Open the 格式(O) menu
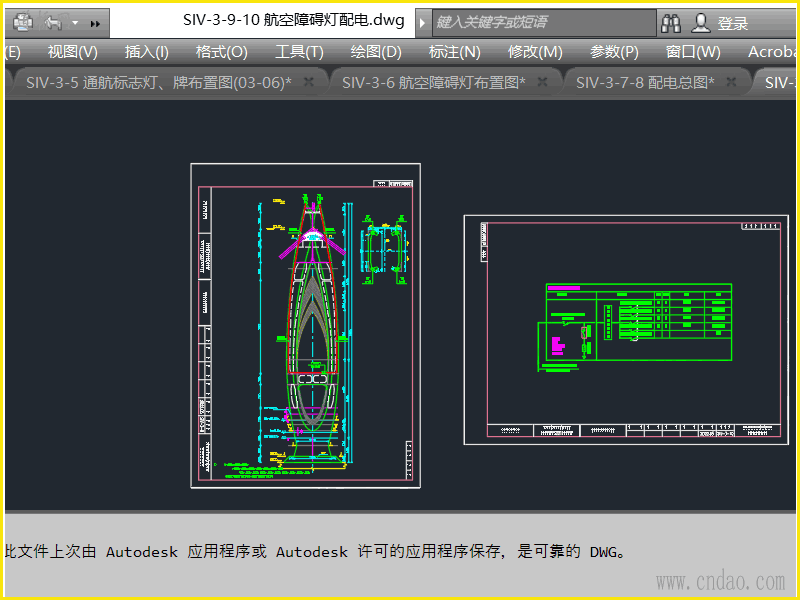The width and height of the screenshot is (800, 600). coord(221,52)
